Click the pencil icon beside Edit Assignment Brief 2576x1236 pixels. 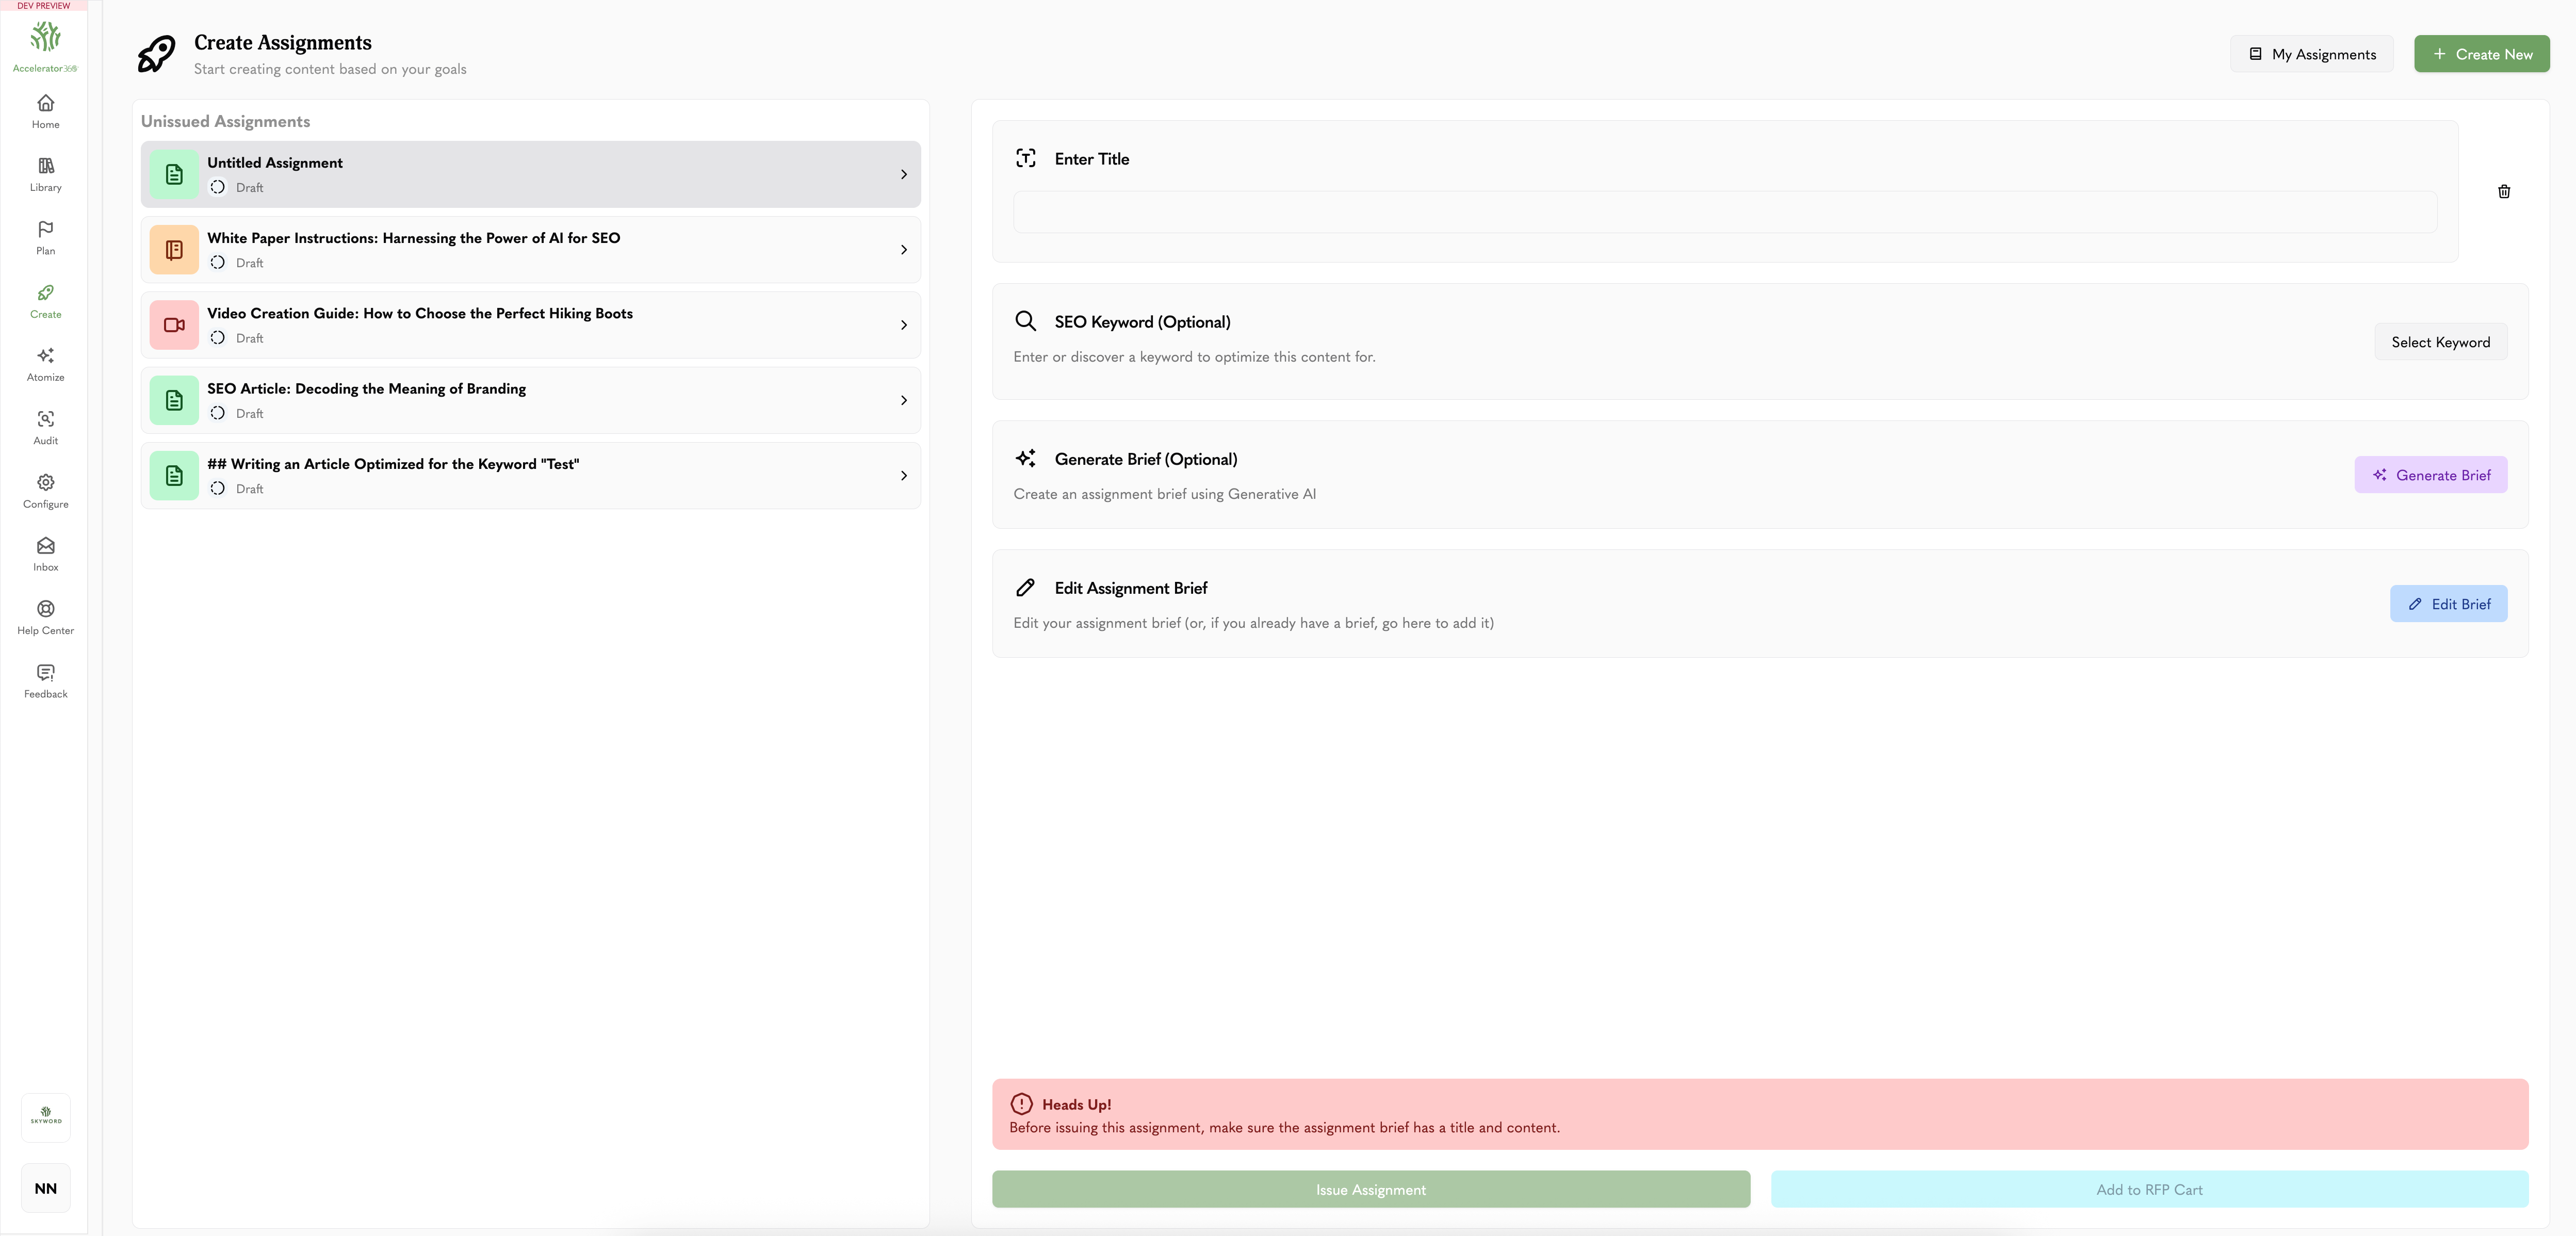[1025, 587]
